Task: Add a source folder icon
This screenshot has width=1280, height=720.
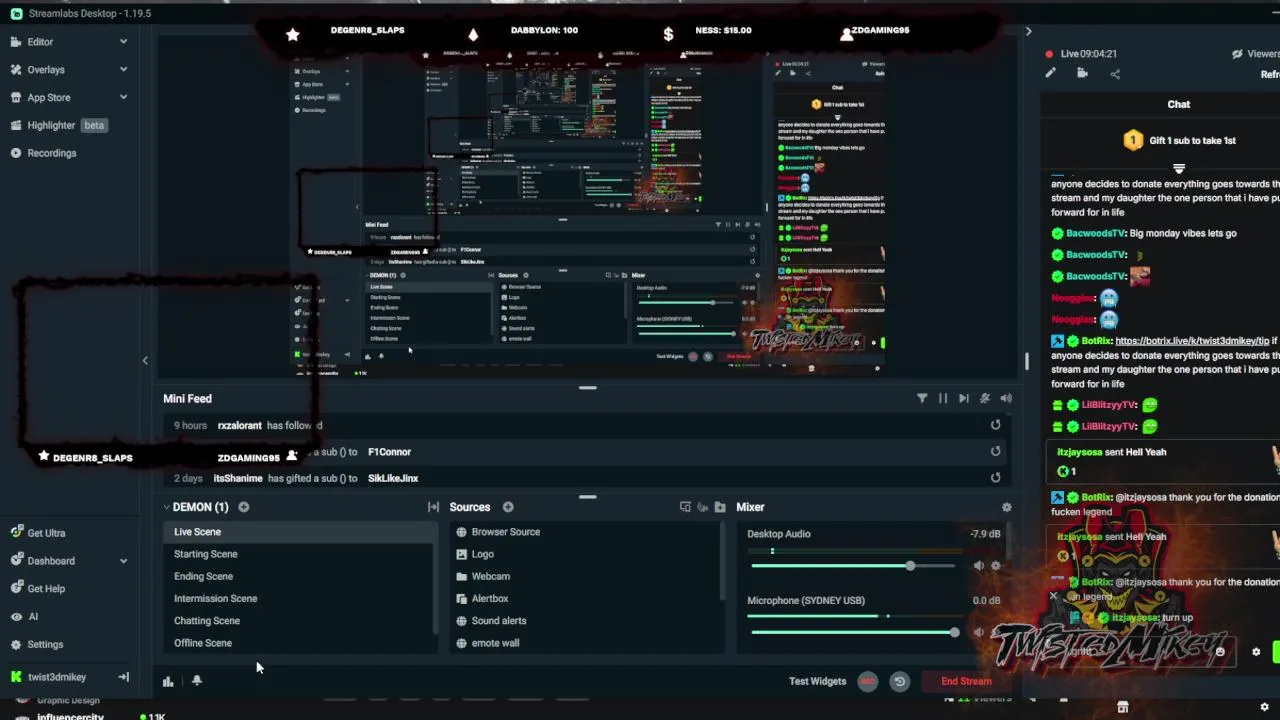Action: click(720, 507)
